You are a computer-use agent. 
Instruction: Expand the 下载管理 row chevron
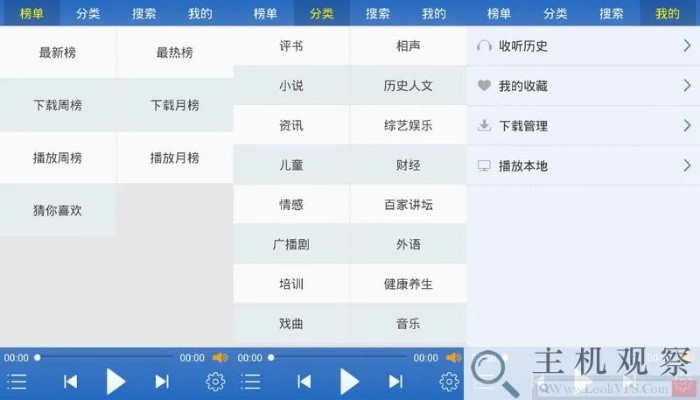[x=687, y=125]
